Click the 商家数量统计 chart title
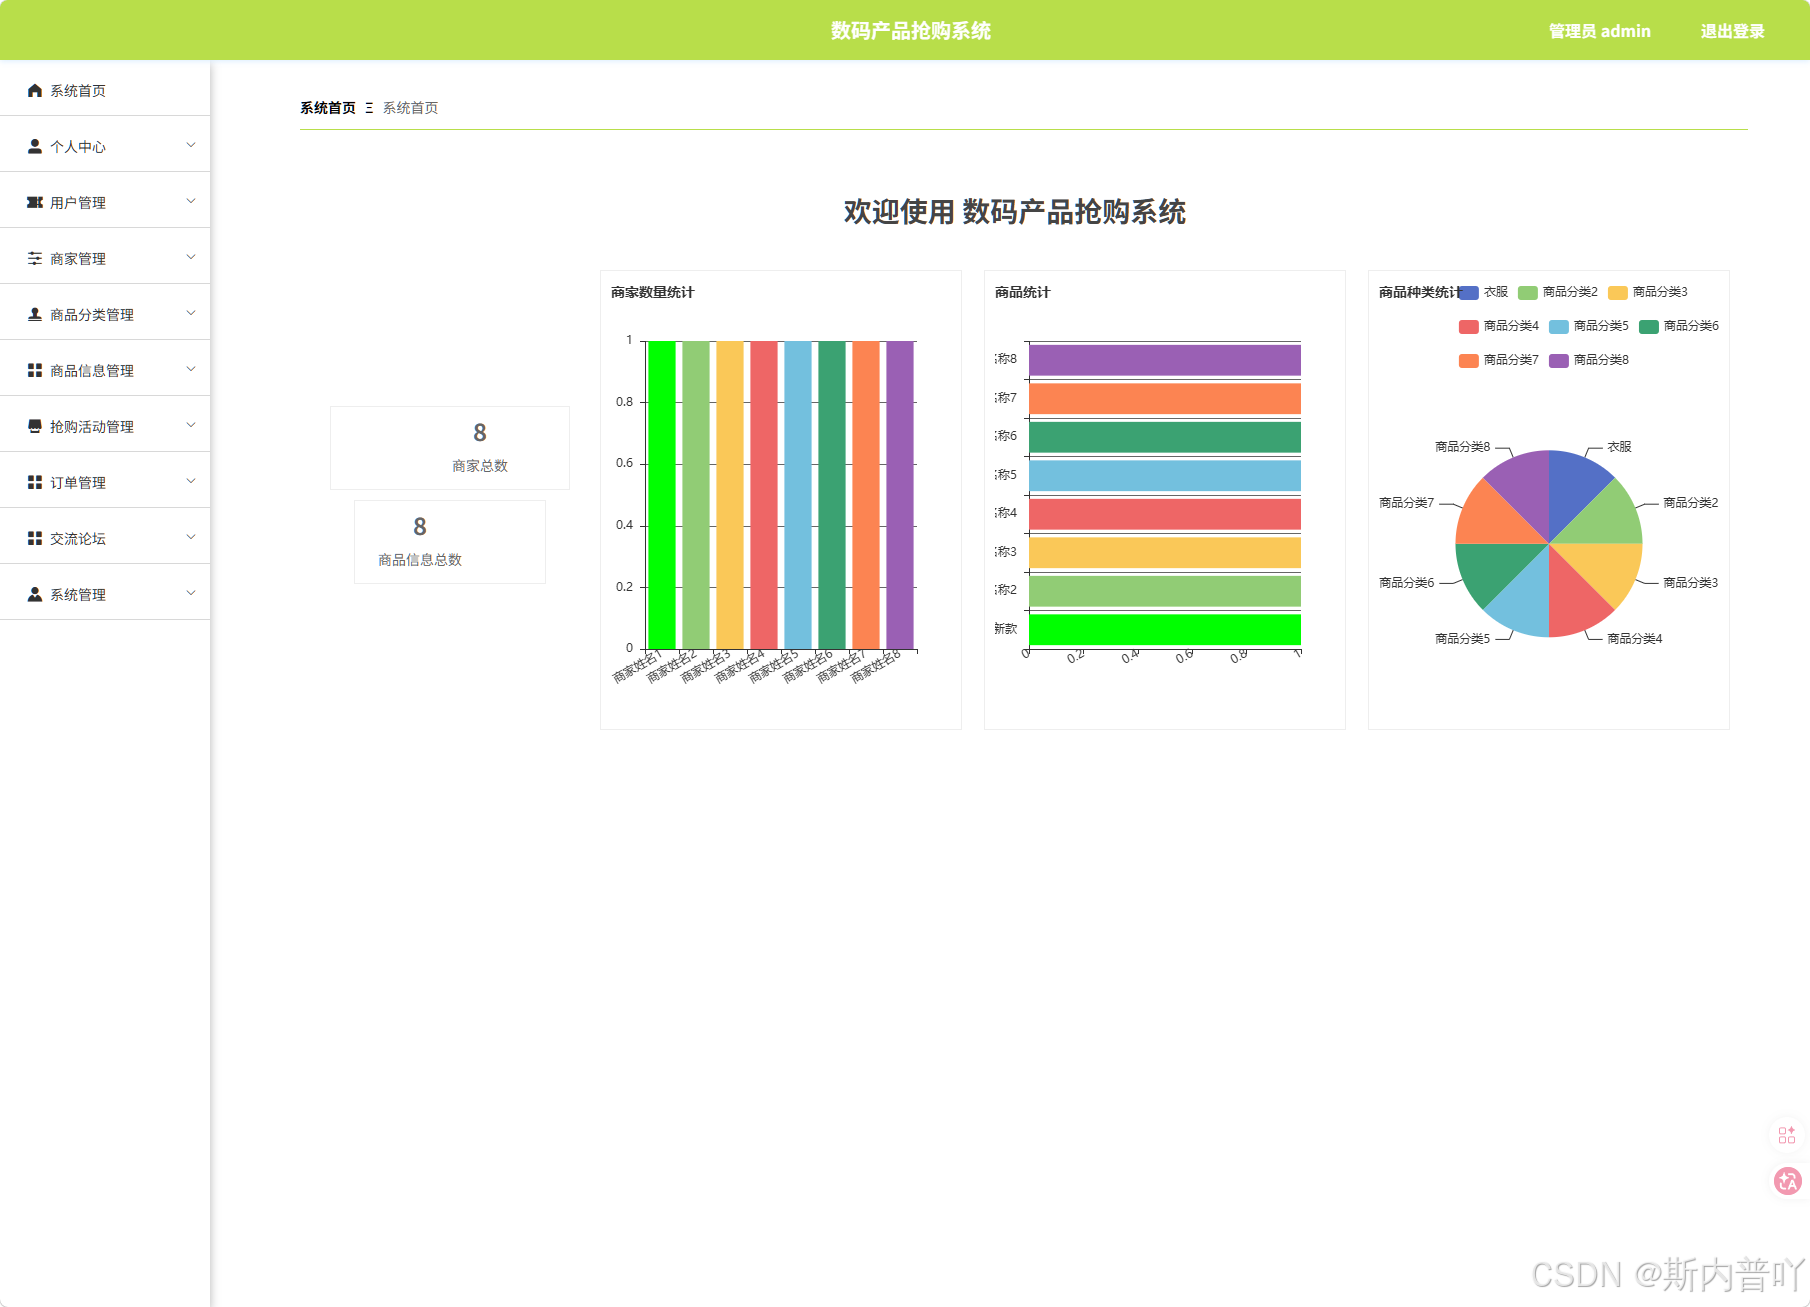 pyautogui.click(x=652, y=292)
